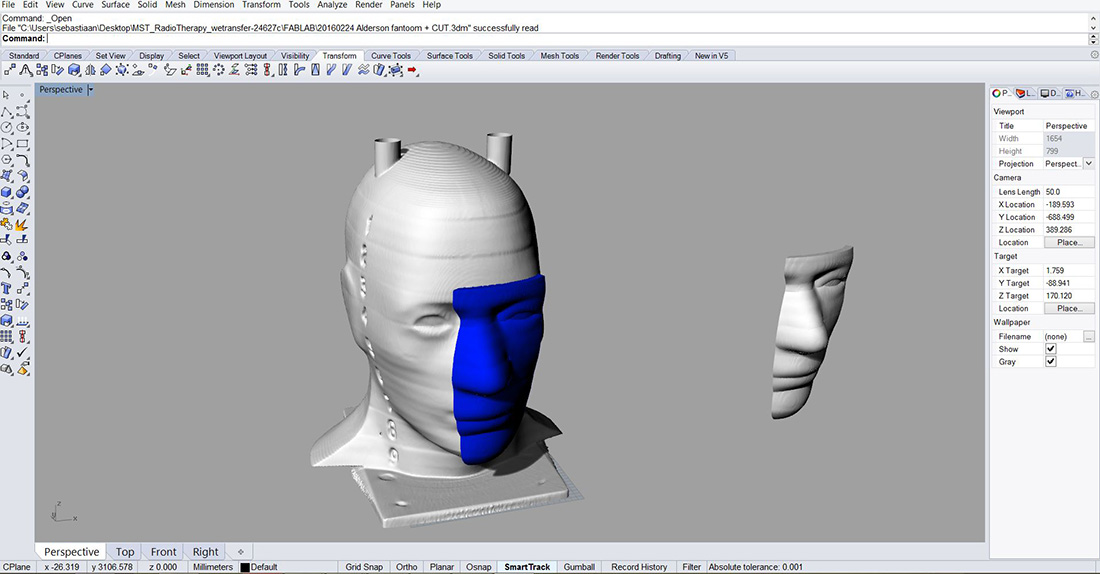This screenshot has height=574, width=1100.
Task: Click the Bend transform icon
Action: point(299,70)
